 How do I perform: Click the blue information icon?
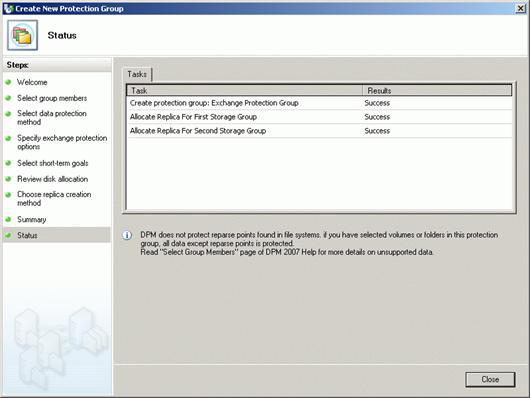tap(127, 235)
